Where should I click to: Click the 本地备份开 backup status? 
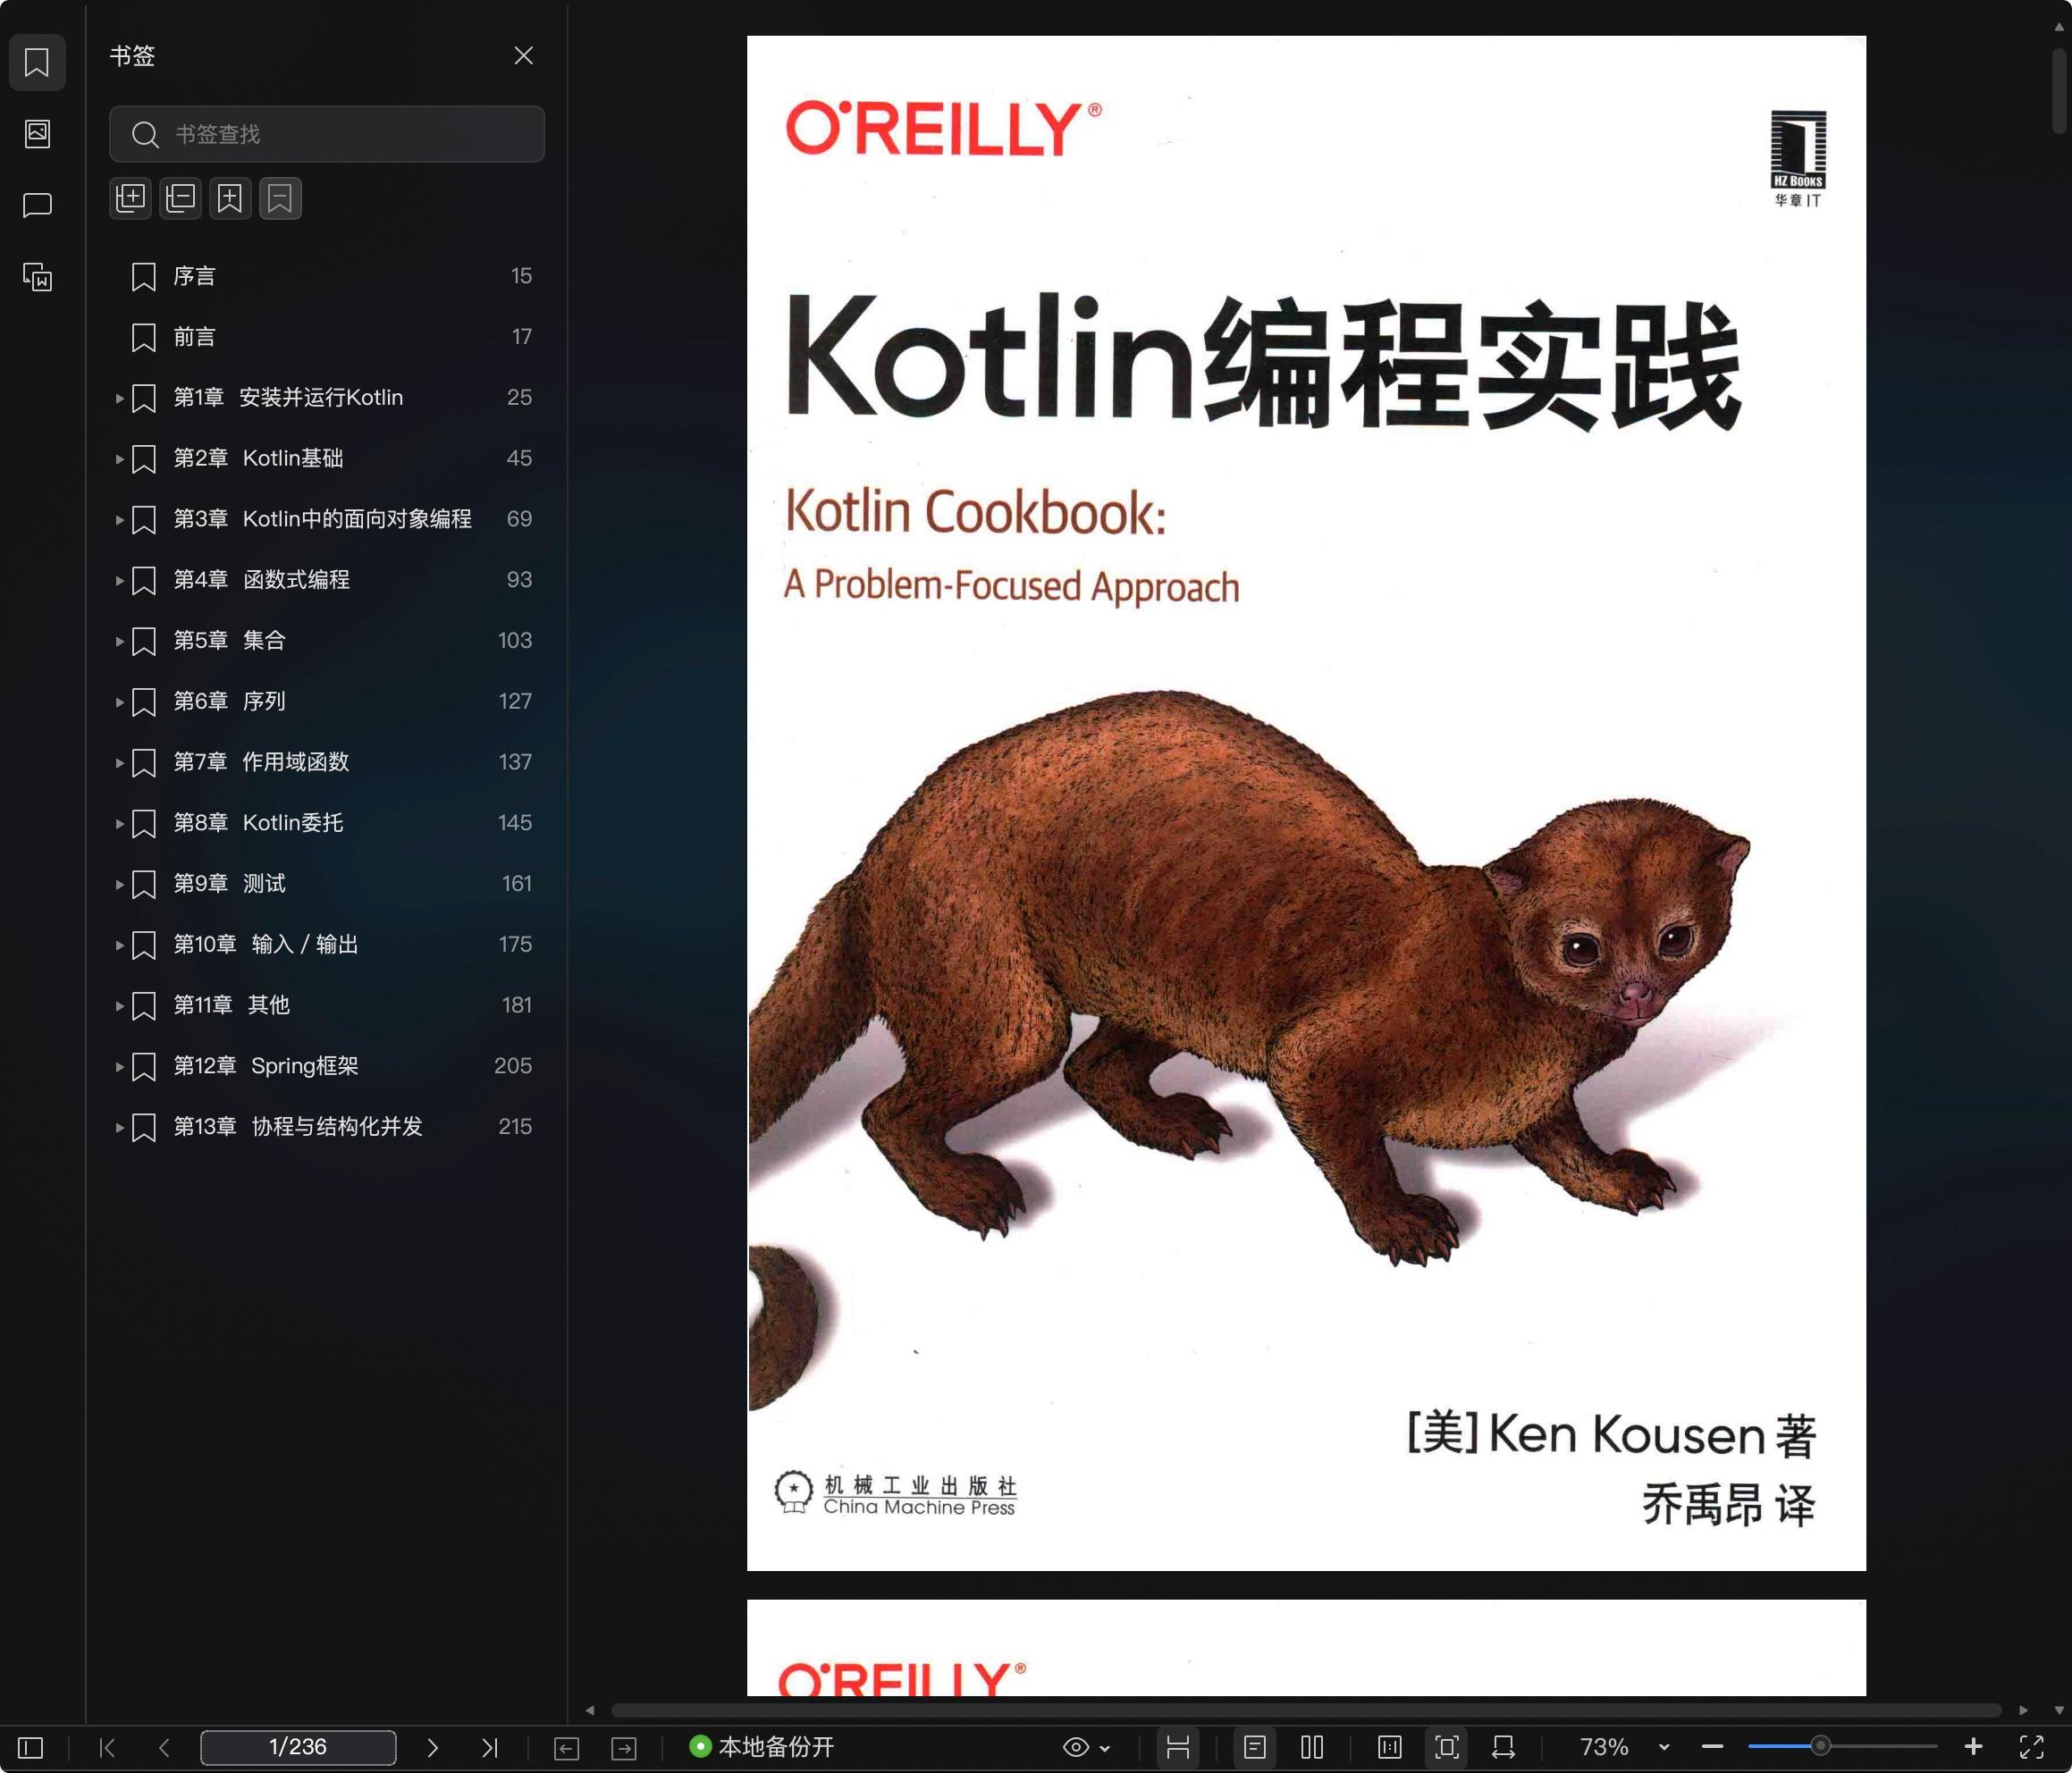(762, 1747)
